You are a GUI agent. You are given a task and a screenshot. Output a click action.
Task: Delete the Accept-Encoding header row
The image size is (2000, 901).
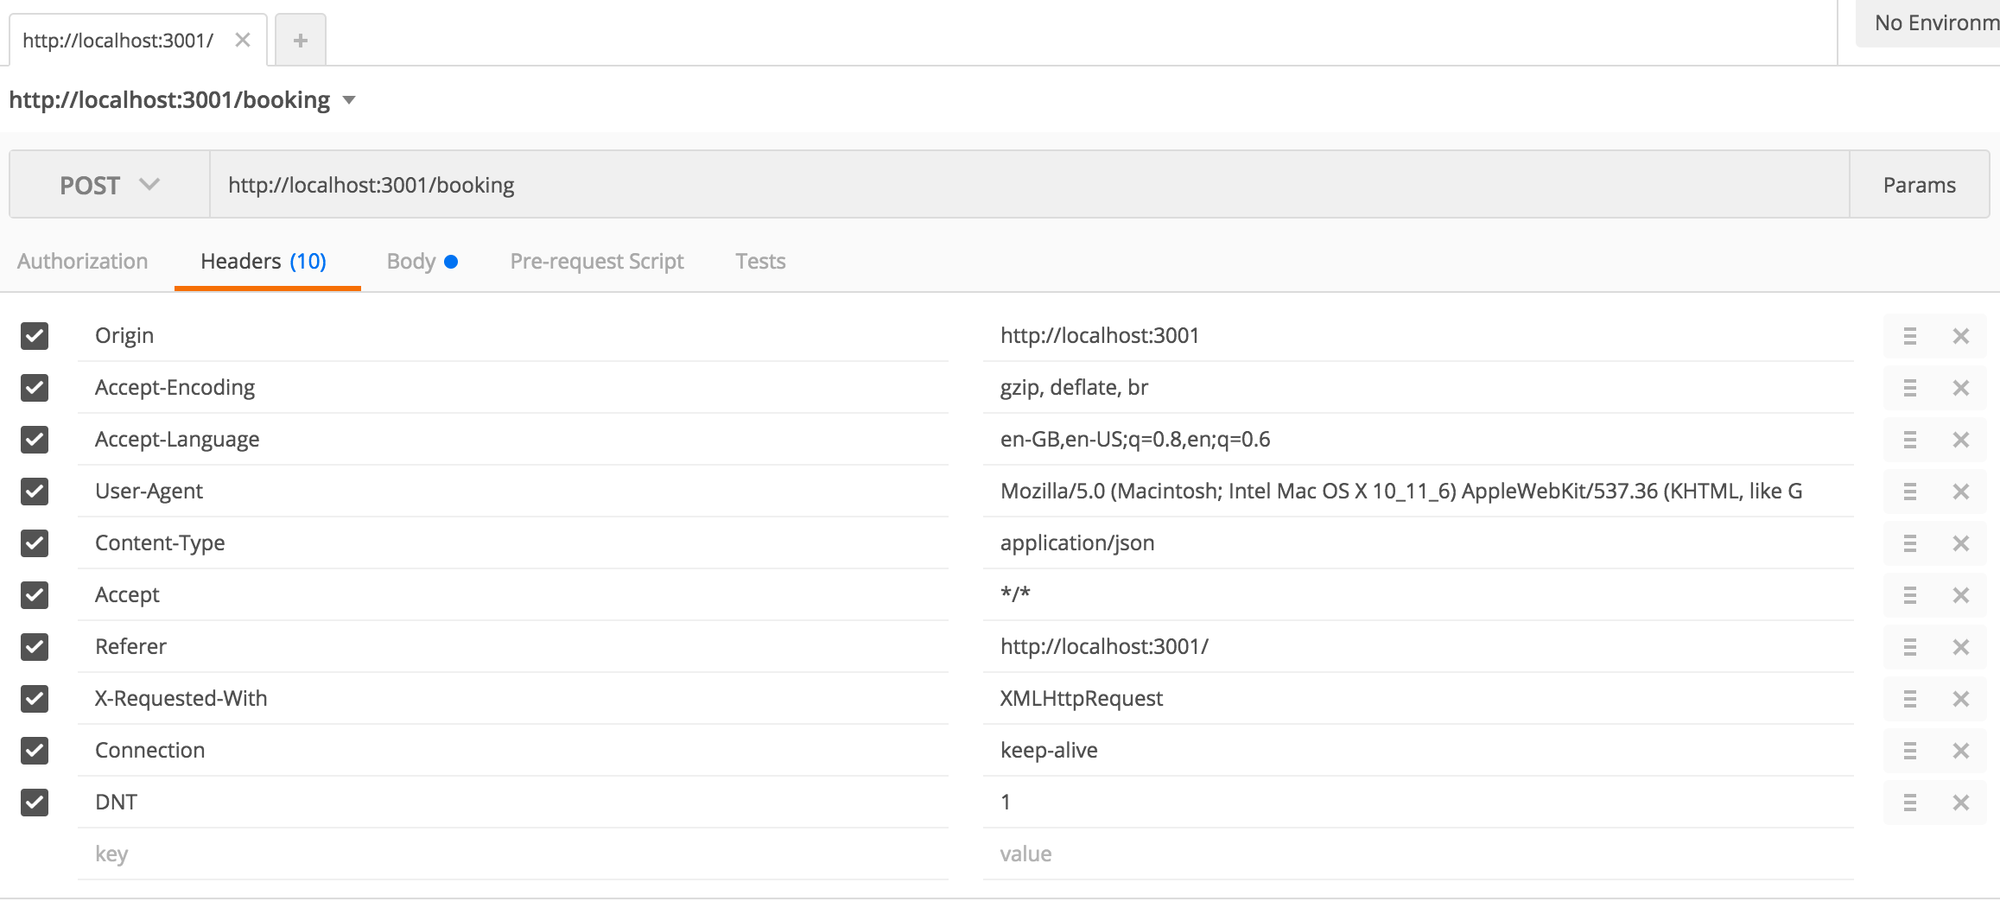pos(1960,388)
